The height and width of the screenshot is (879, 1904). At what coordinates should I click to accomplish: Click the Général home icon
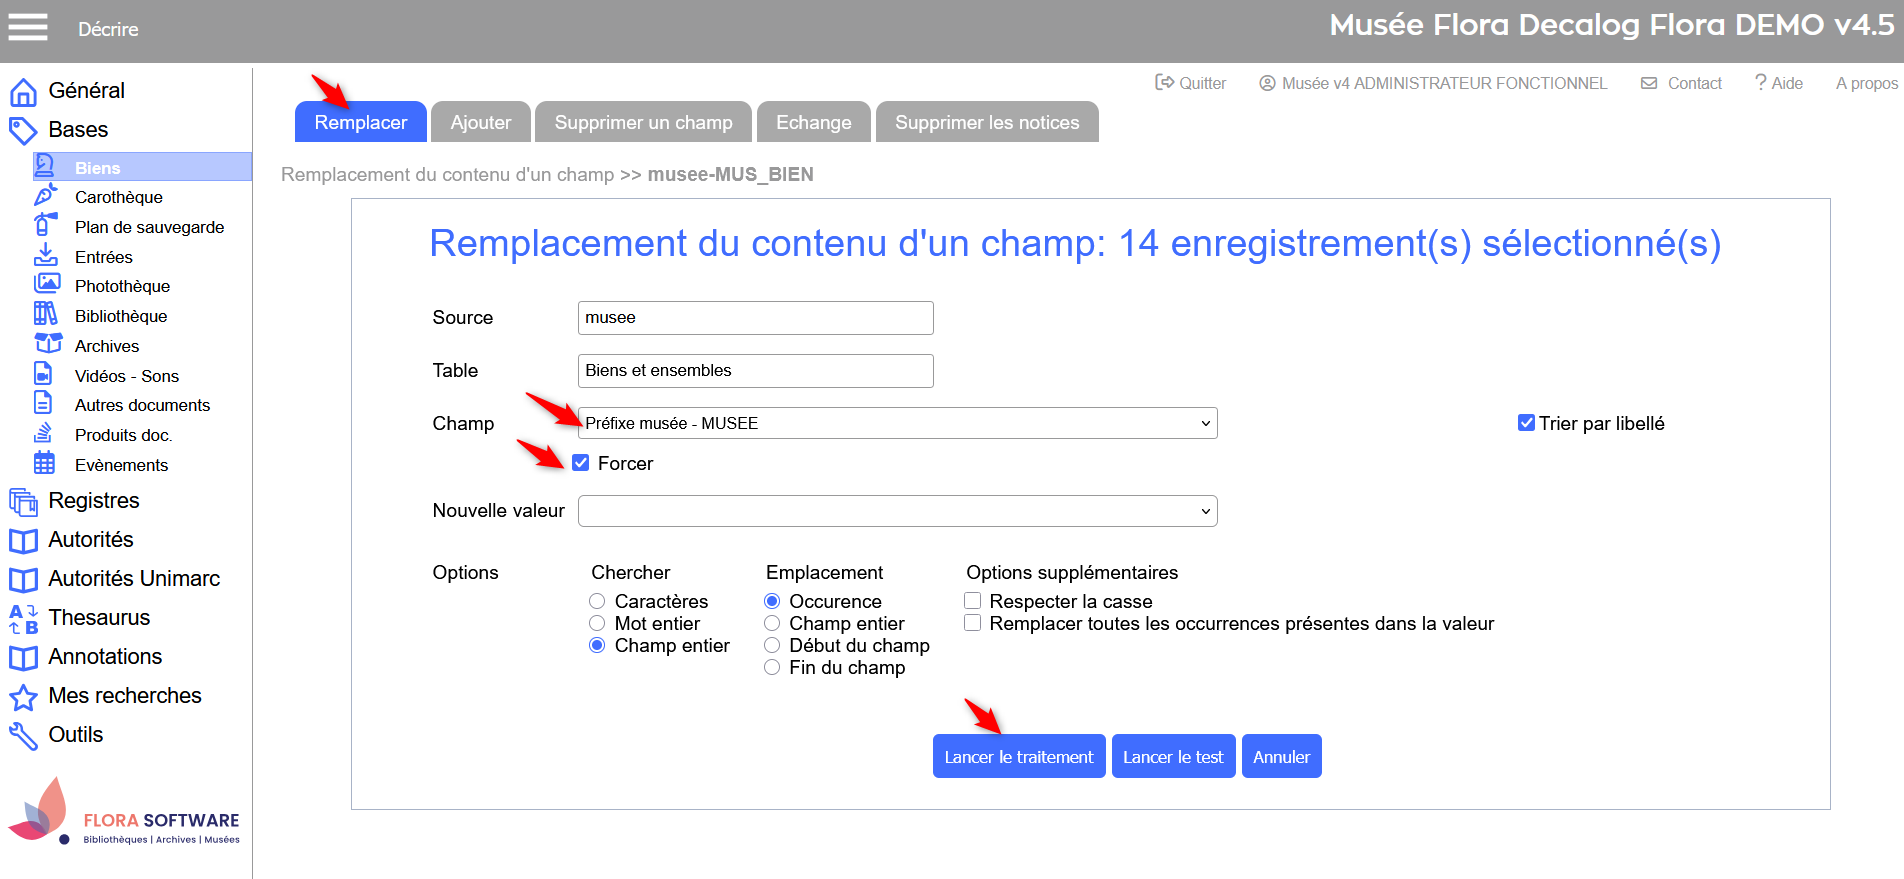tap(23, 92)
